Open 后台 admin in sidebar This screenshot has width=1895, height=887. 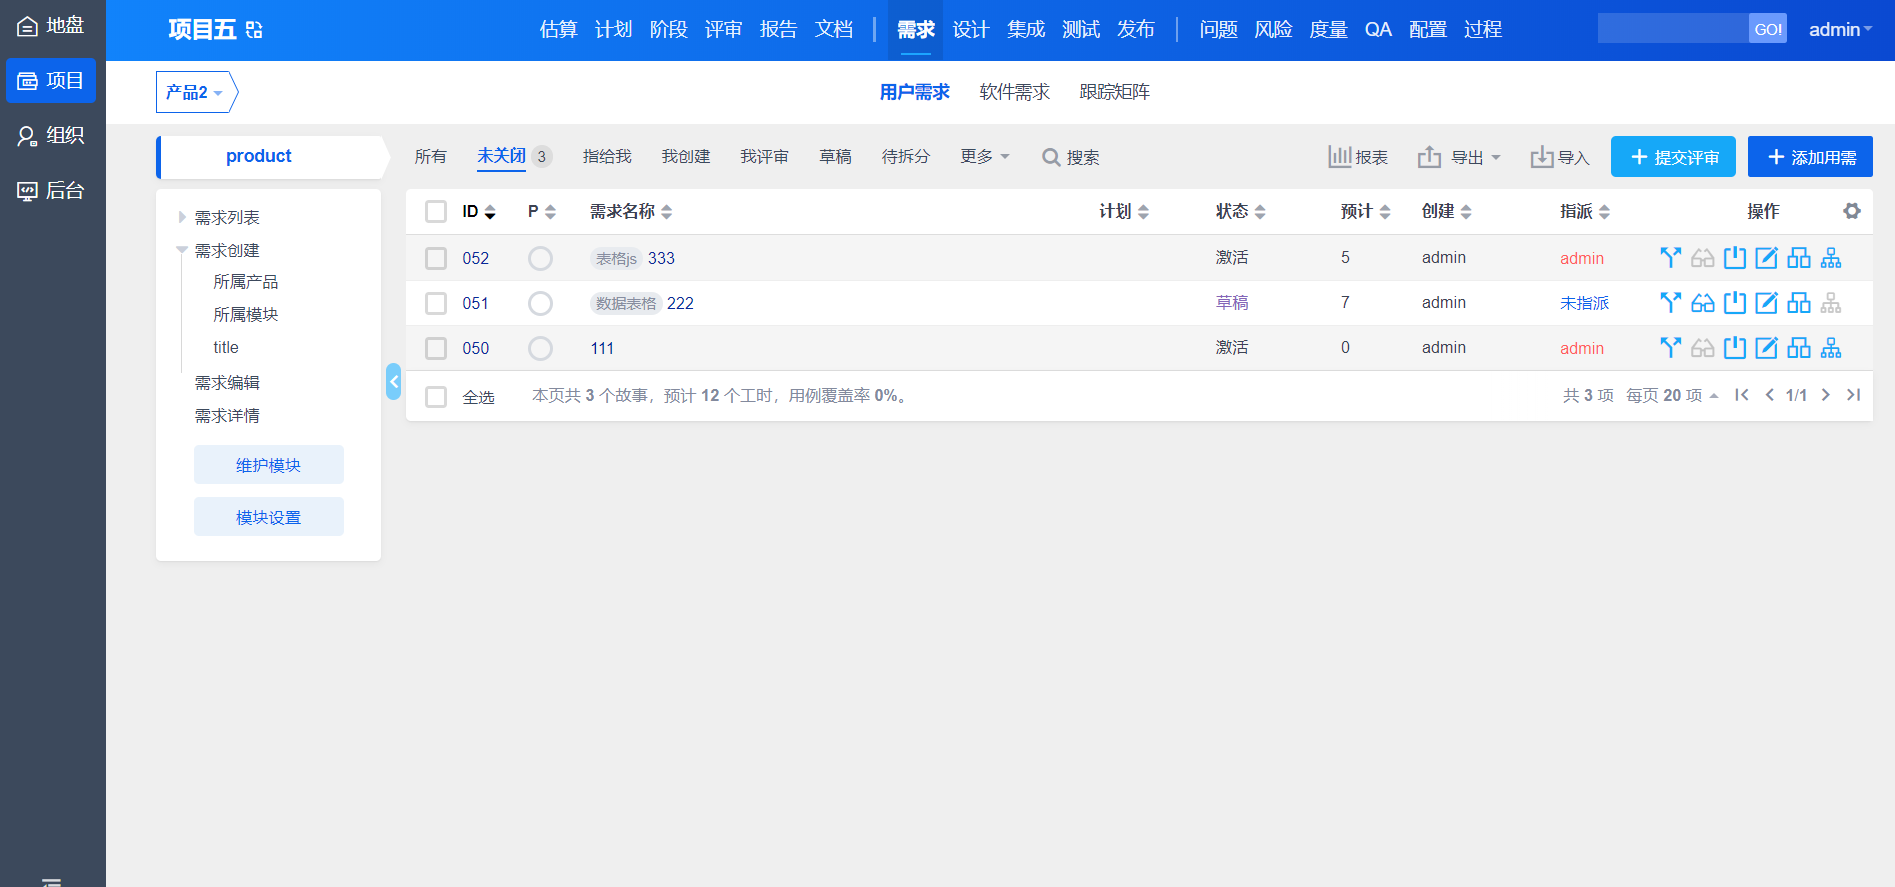[x=51, y=190]
